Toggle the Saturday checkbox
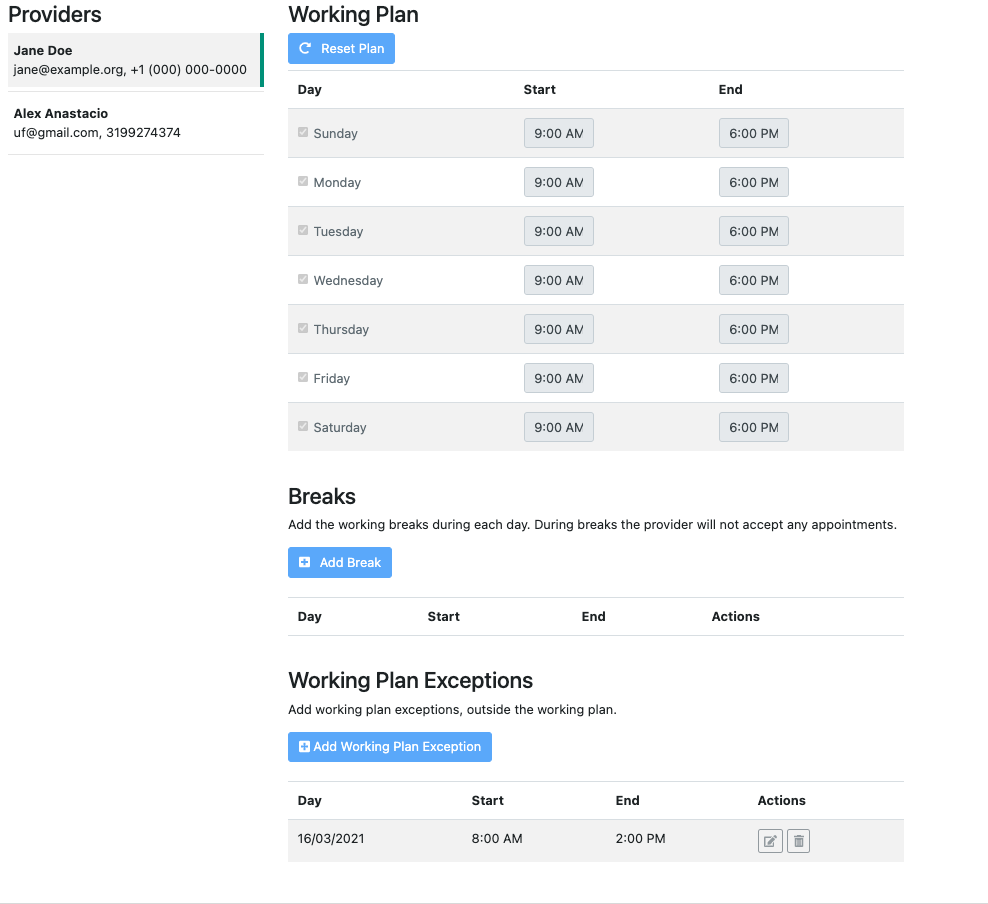This screenshot has width=988, height=904. pyautogui.click(x=303, y=426)
